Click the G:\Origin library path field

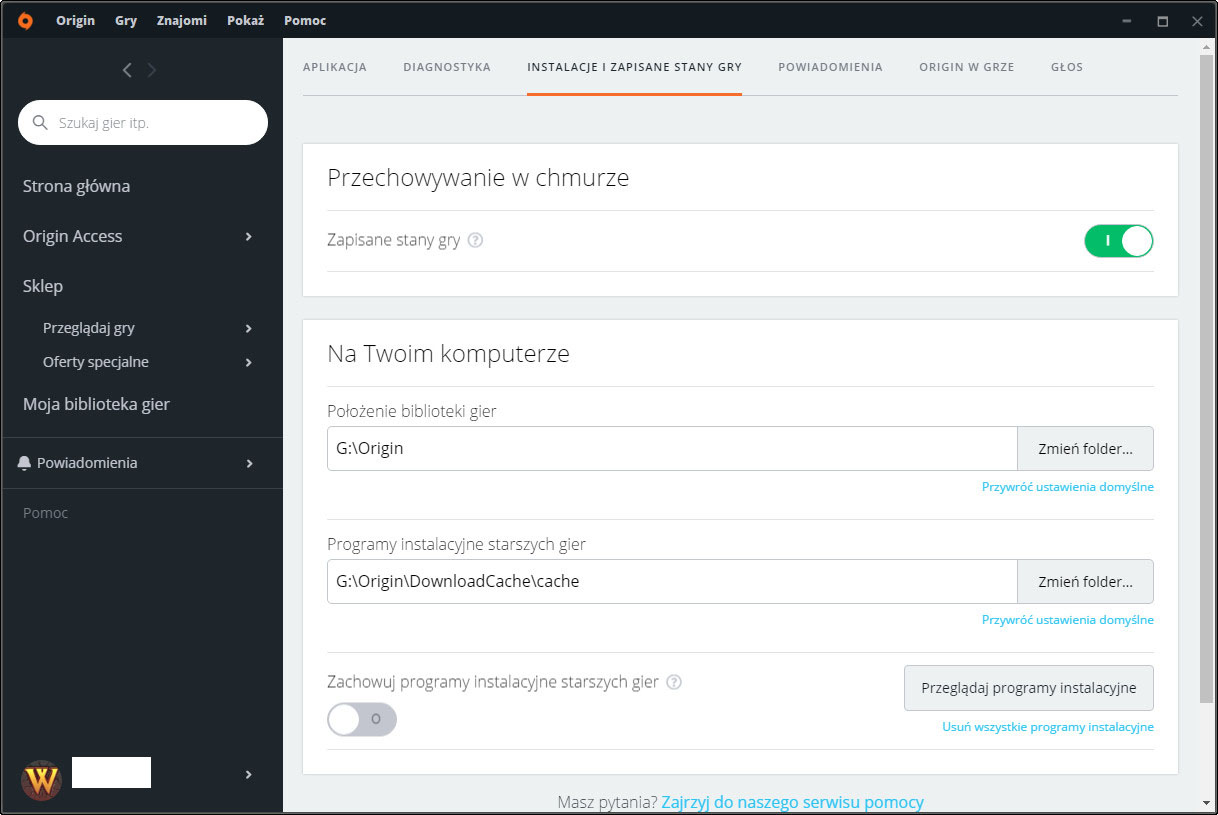(x=672, y=449)
